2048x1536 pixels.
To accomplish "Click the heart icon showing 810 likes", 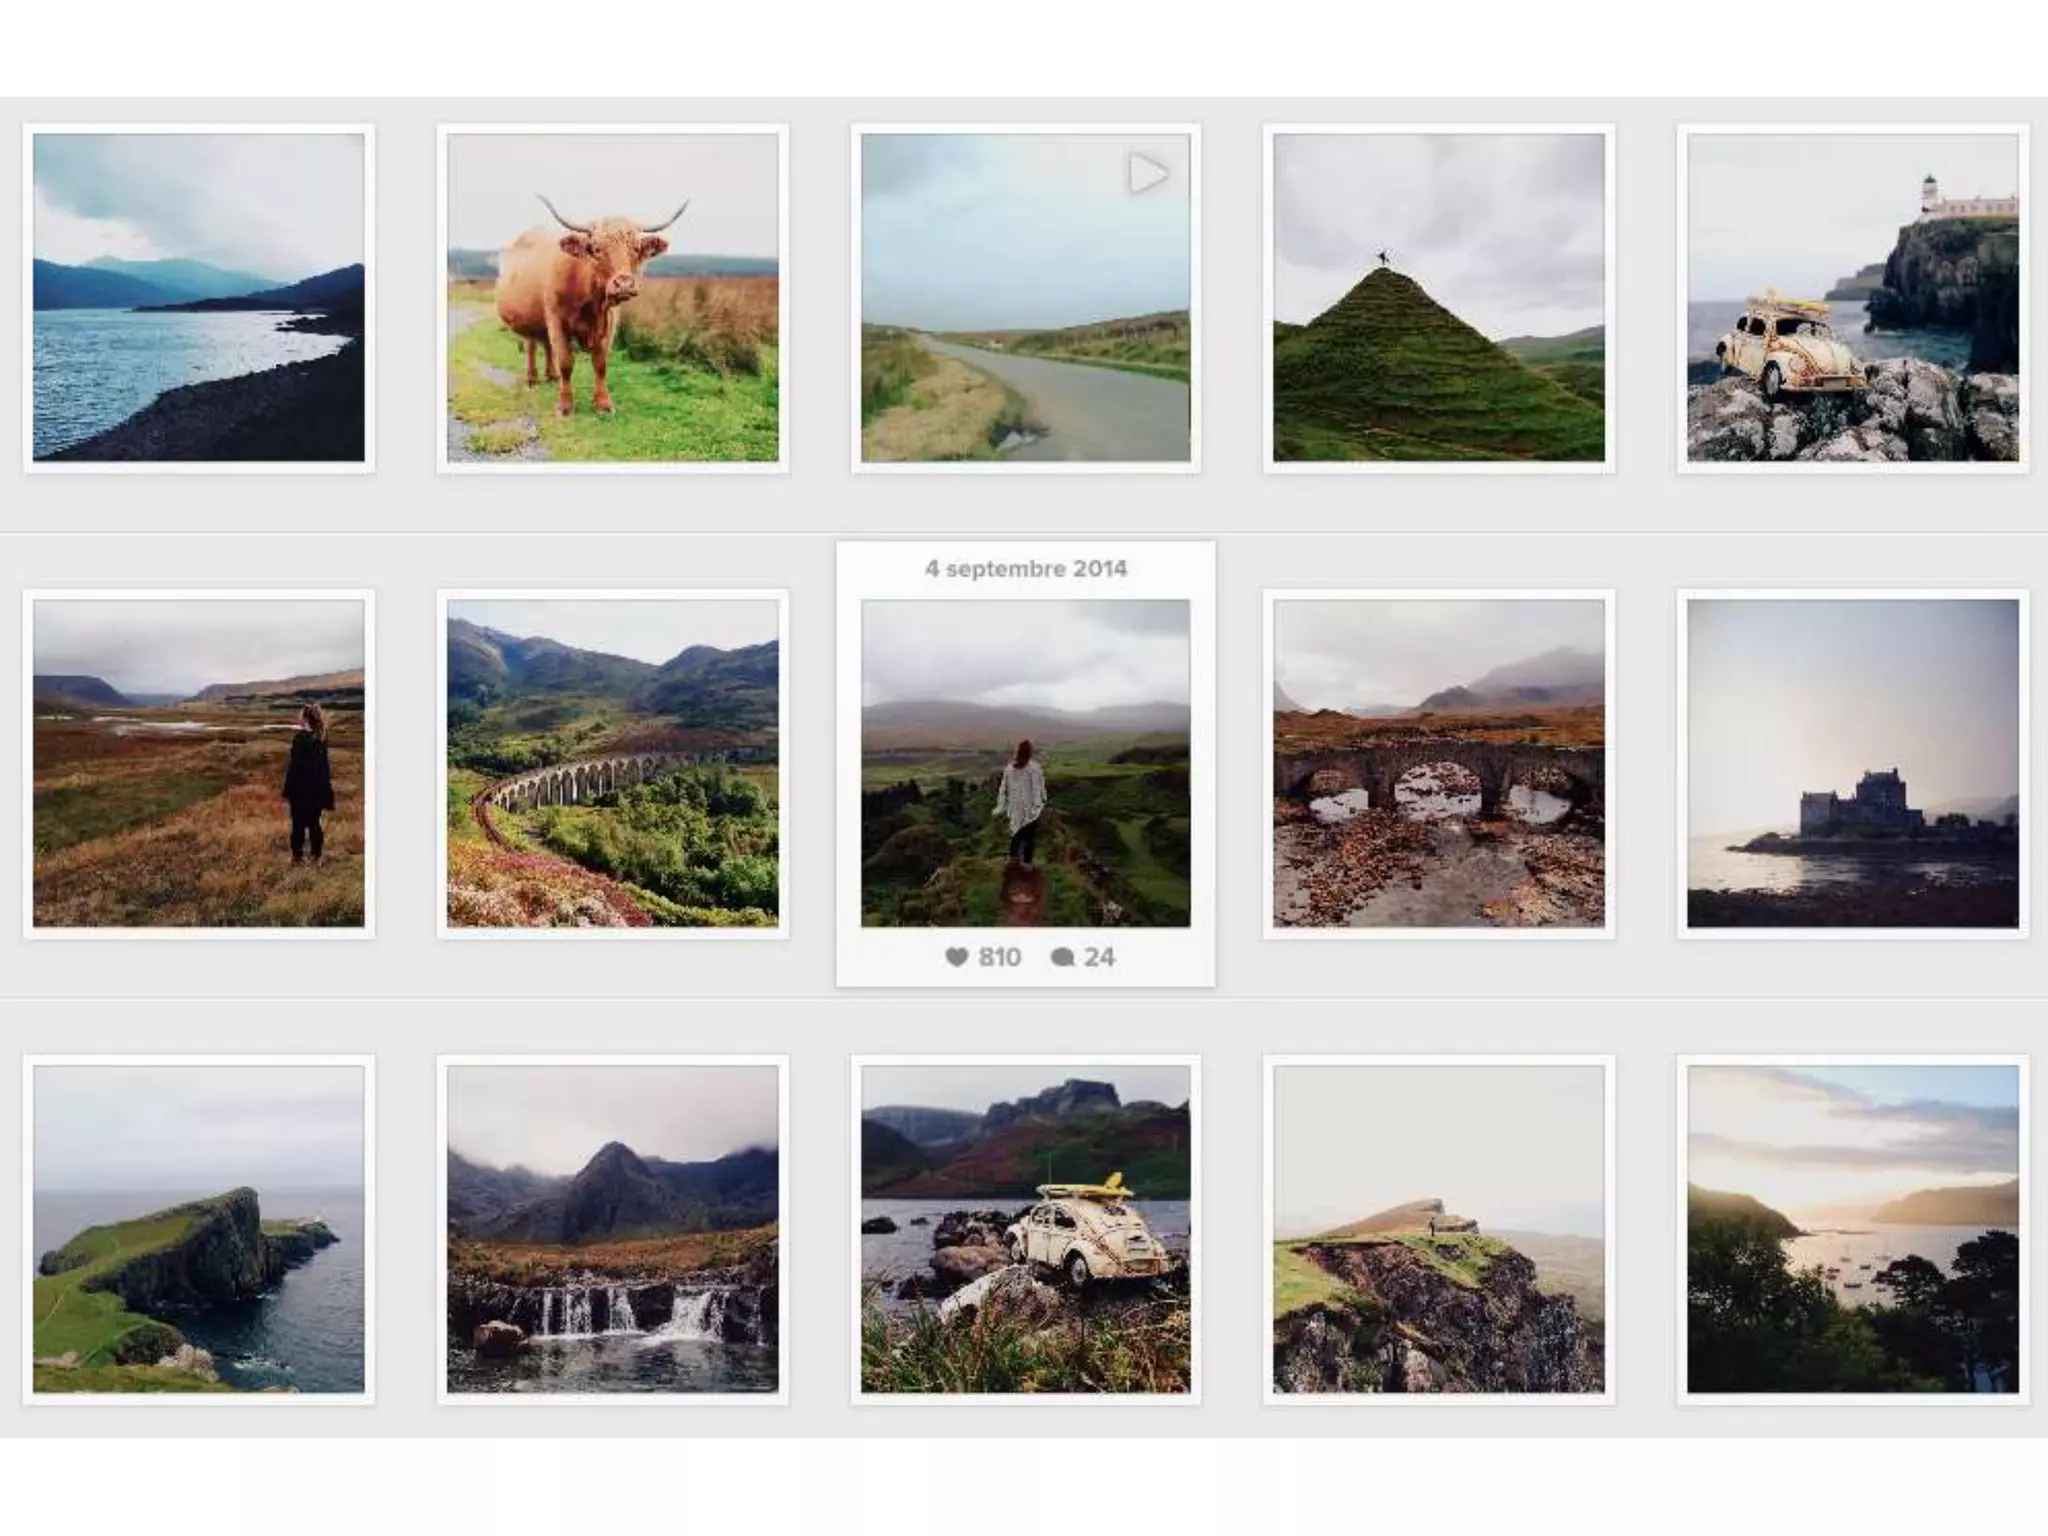I will coord(956,957).
